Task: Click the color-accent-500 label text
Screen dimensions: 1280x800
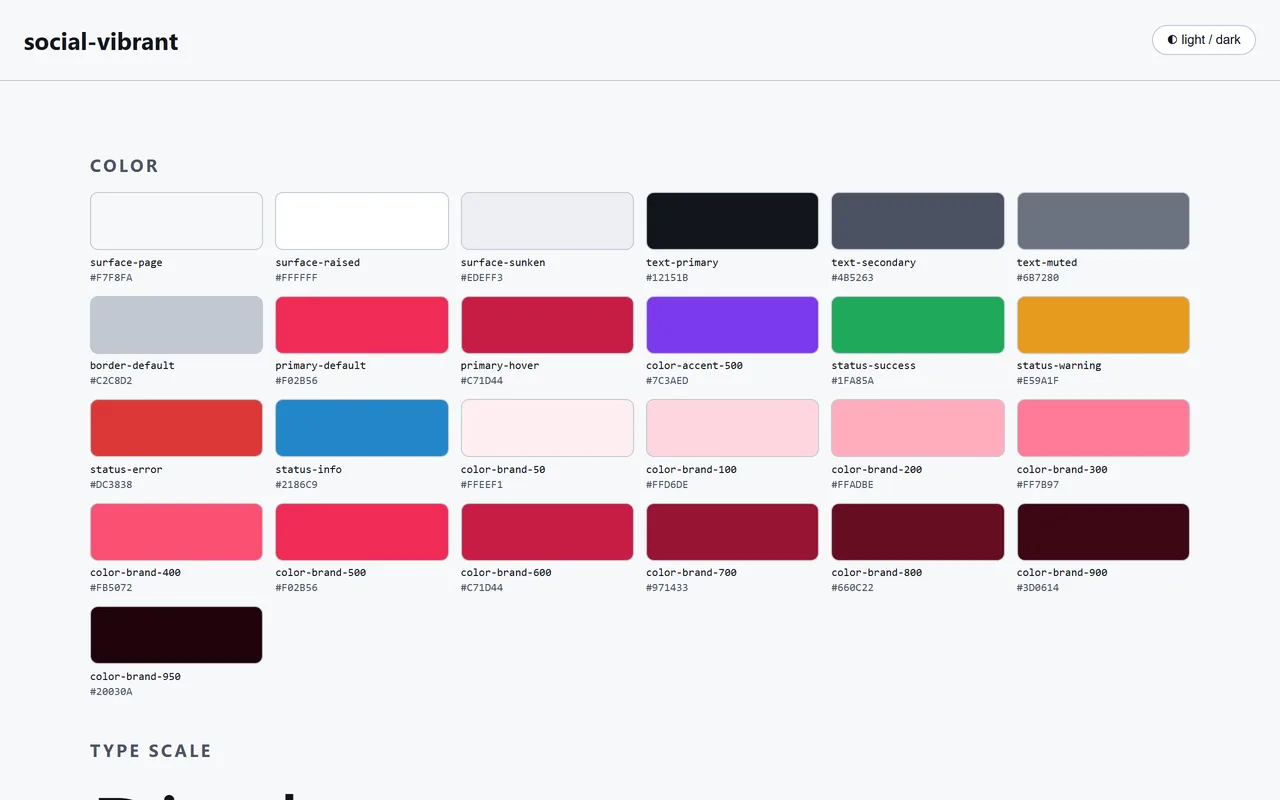Action: 695,366
